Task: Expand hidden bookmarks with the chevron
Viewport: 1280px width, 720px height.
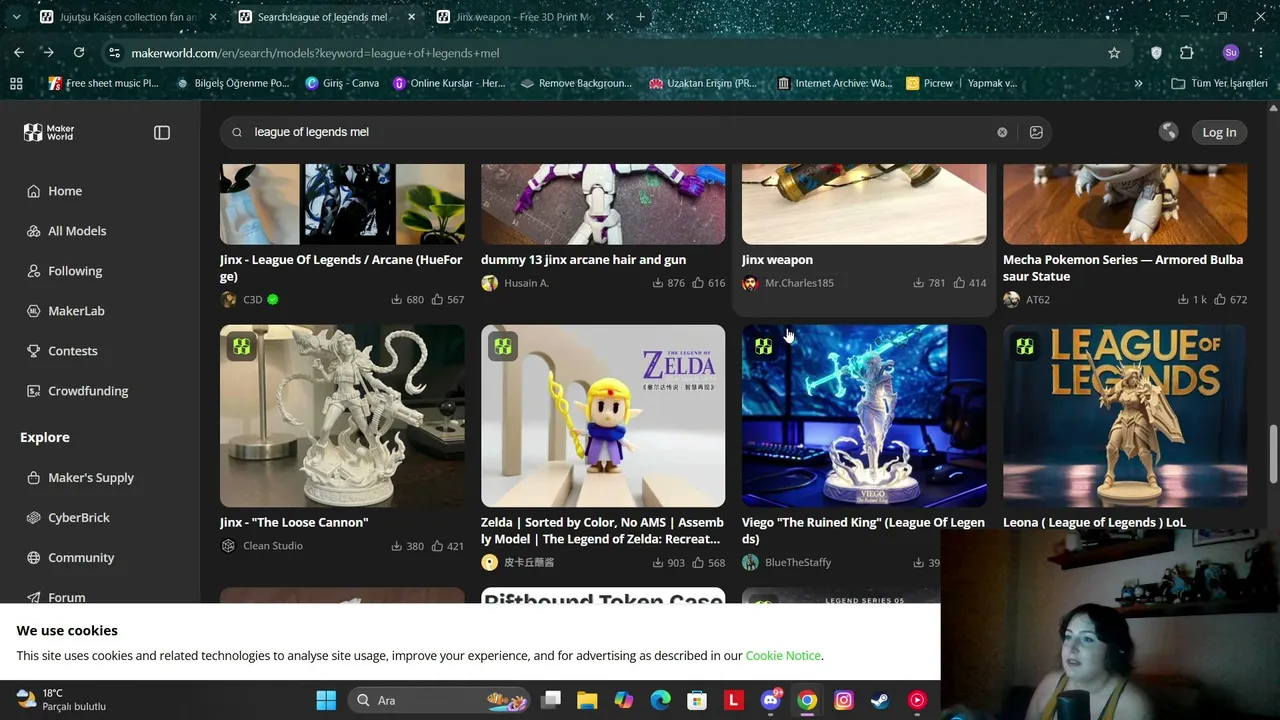Action: tap(1138, 83)
